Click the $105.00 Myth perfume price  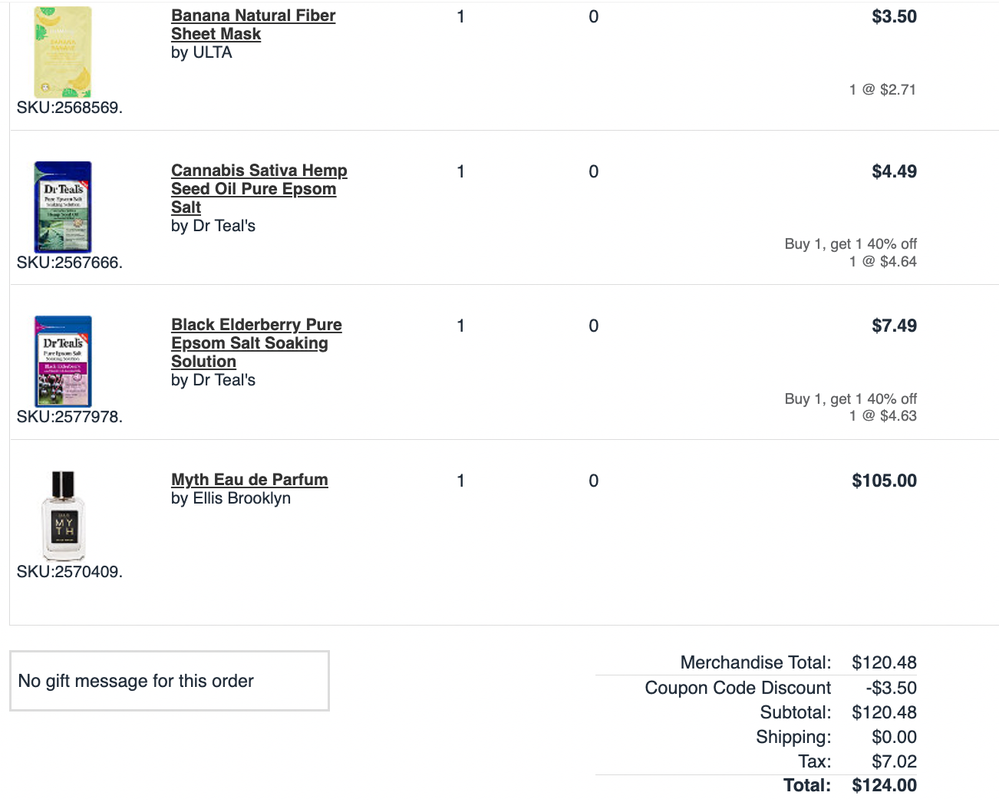coord(884,481)
